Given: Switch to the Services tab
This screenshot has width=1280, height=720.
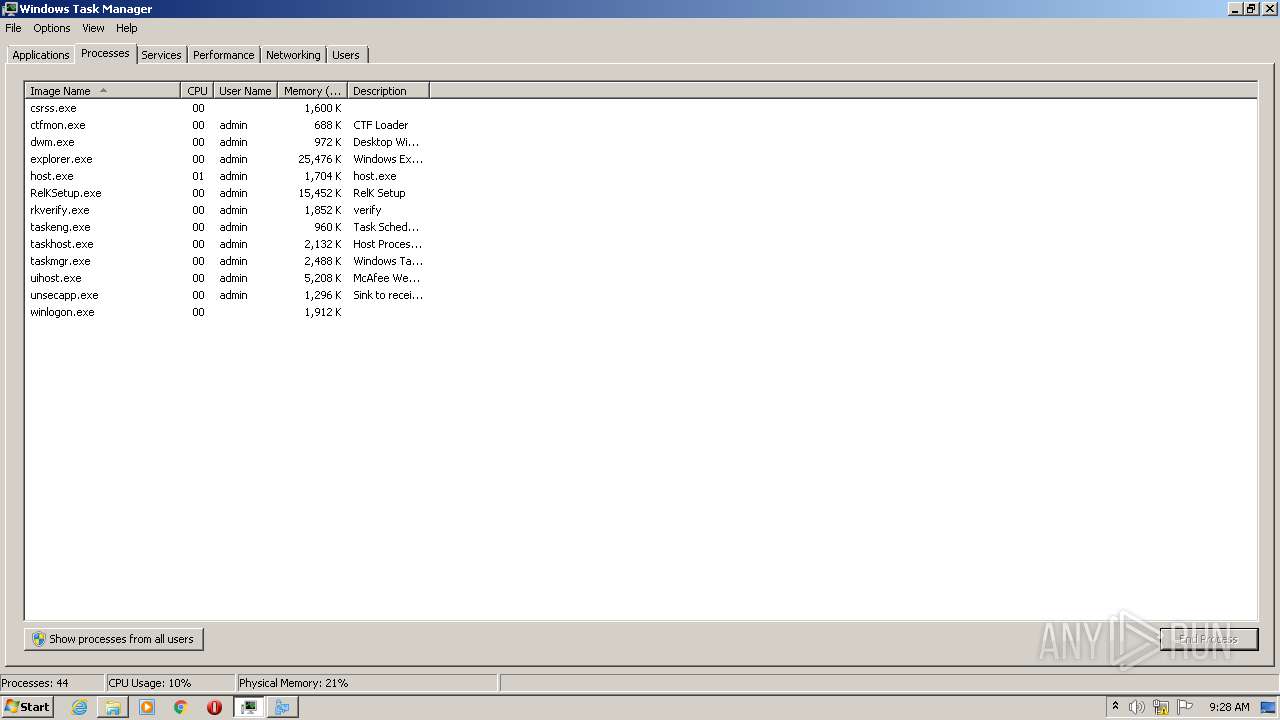Looking at the screenshot, I should pyautogui.click(x=161, y=55).
